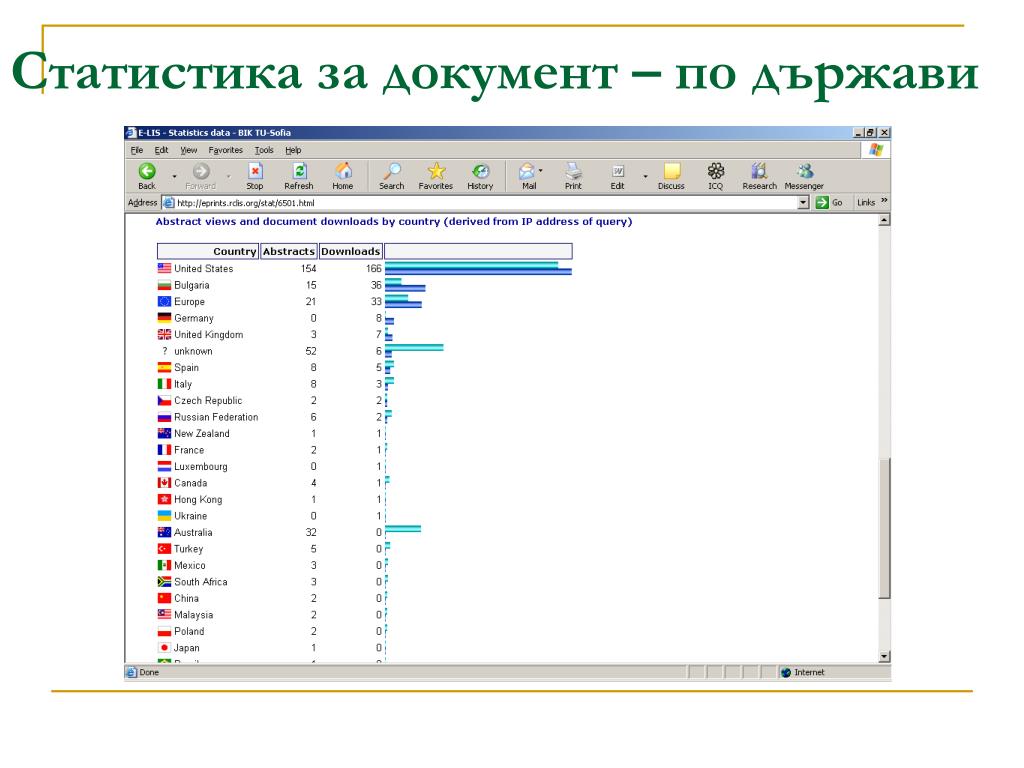Click the 154 abstracts value

308,268
